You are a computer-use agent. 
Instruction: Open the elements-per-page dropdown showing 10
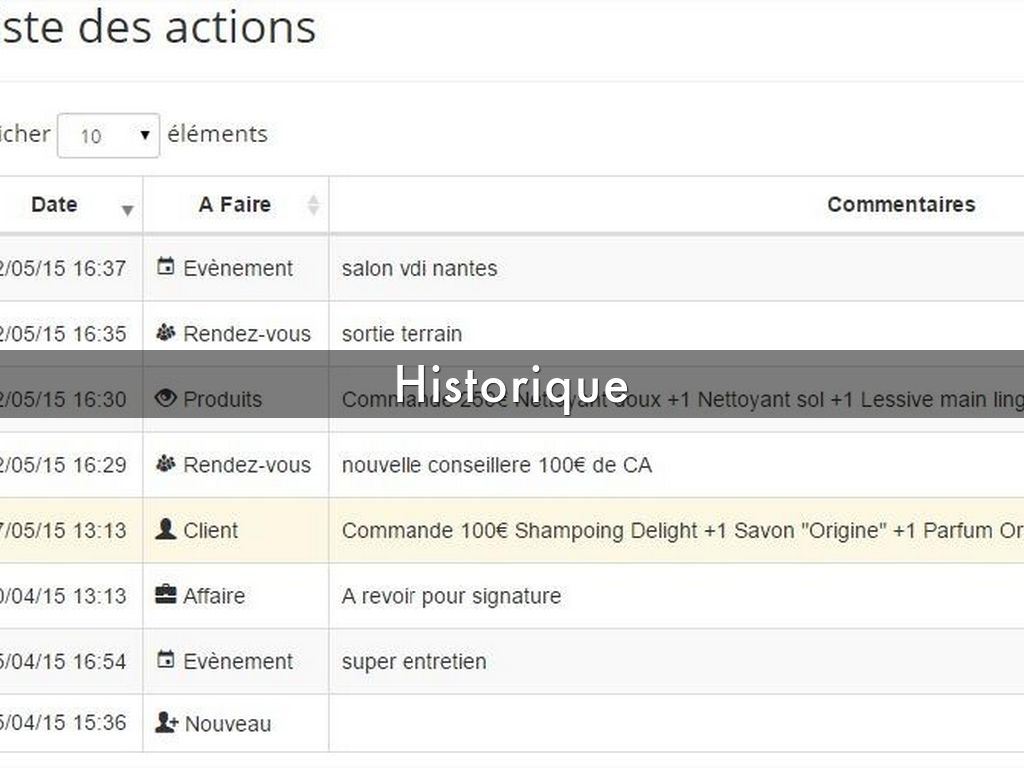[x=108, y=135]
